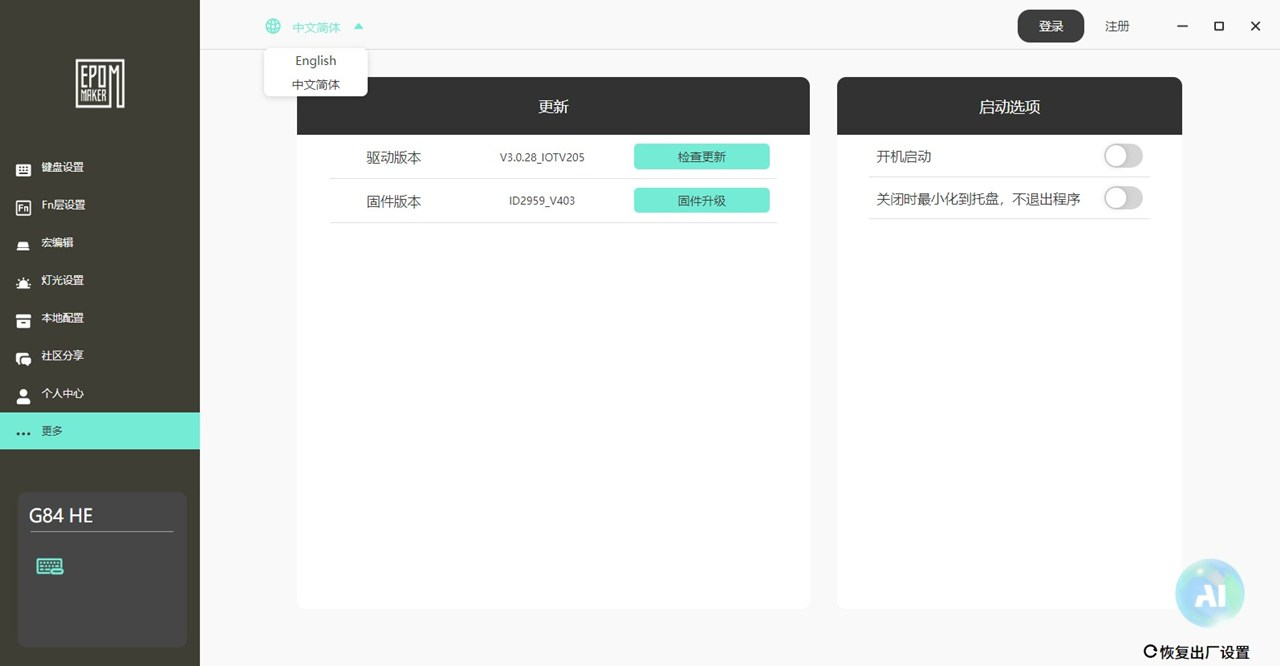This screenshot has height=666, width=1280.
Task: Click the 固件升级 firmware upgrade button
Action: [701, 201]
